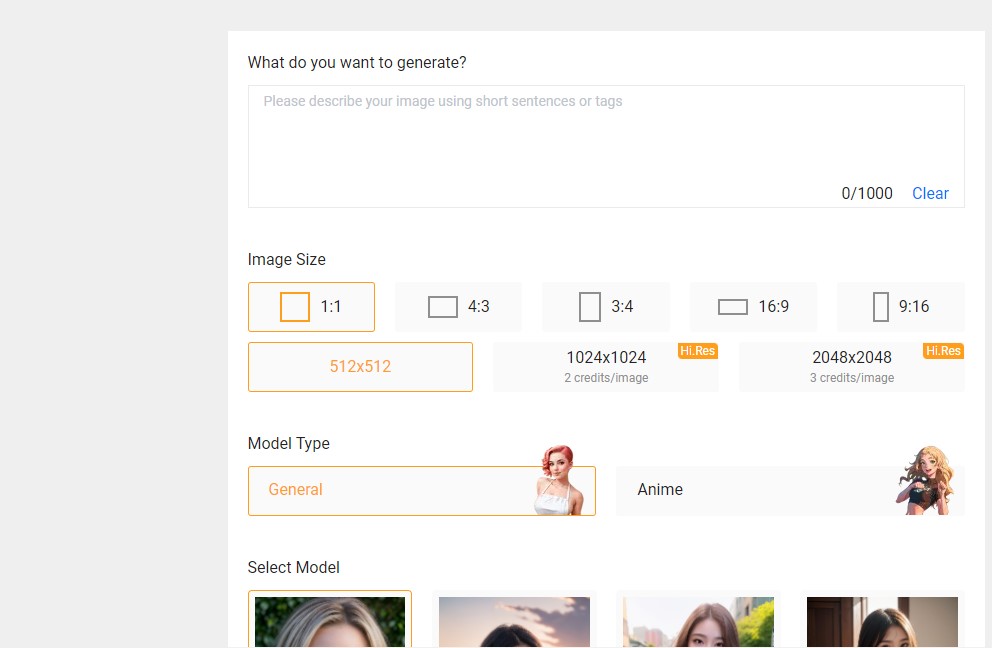Image resolution: width=992 pixels, height=648 pixels.
Task: Pick the 3:4 portrait ratio icon
Action: click(x=590, y=307)
